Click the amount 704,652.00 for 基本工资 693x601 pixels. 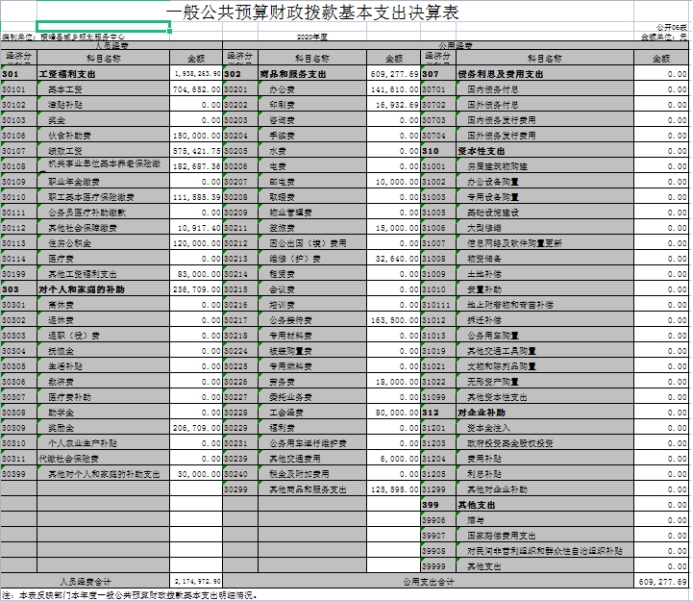coord(197,89)
